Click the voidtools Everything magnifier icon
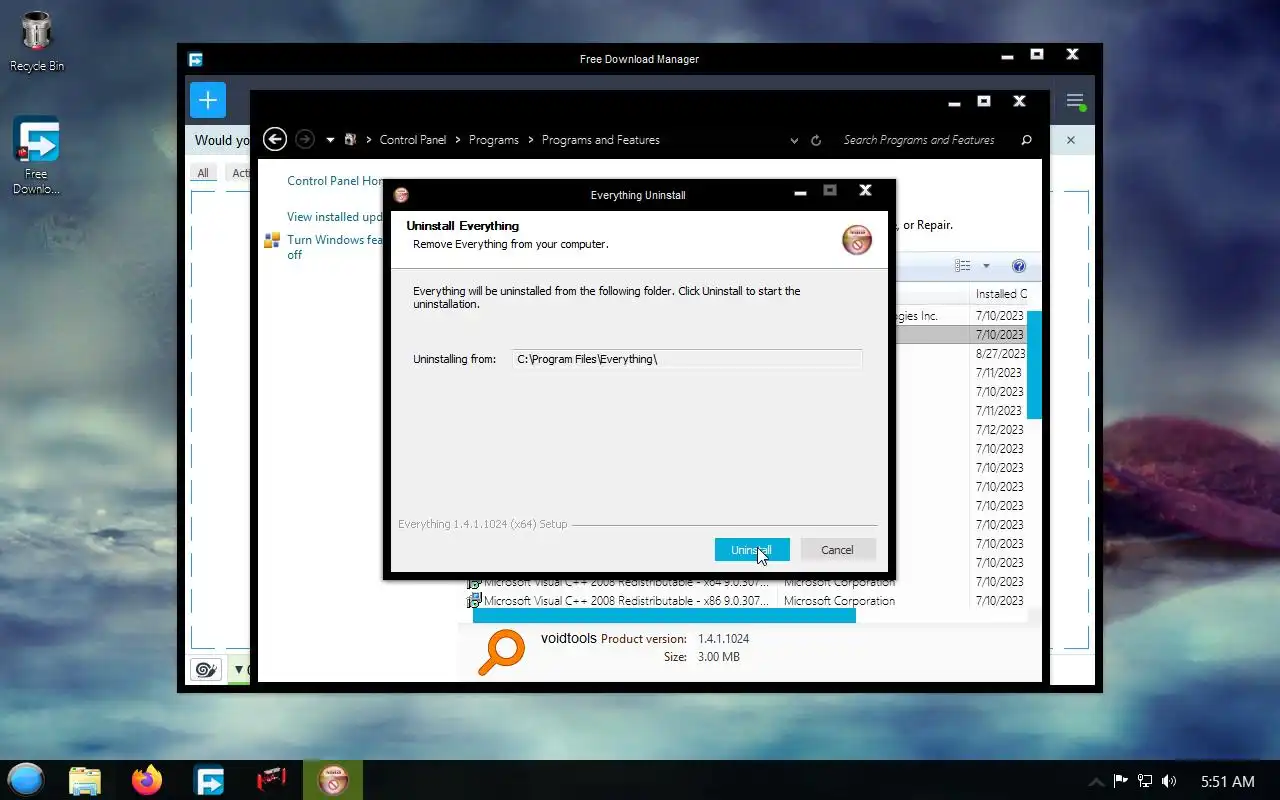Image resolution: width=1280 pixels, height=800 pixels. tap(501, 652)
